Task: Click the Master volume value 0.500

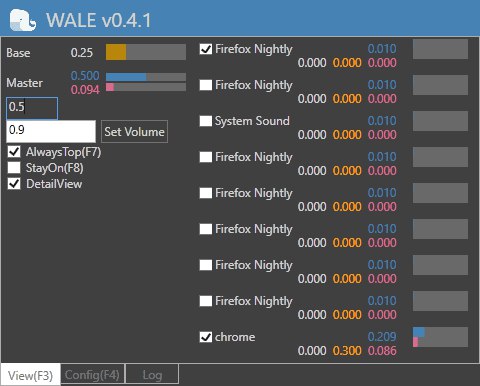Action: 85,76
